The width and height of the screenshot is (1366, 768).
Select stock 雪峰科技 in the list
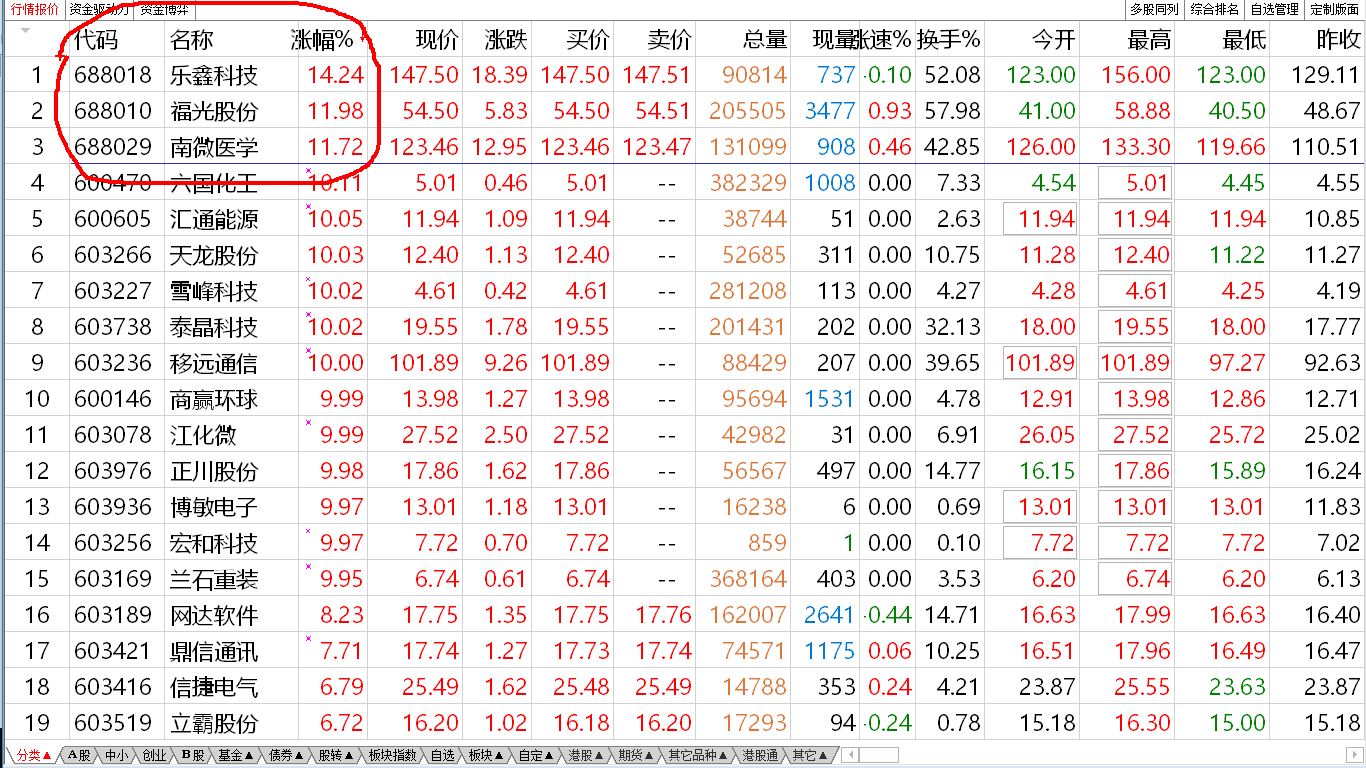tap(214, 291)
